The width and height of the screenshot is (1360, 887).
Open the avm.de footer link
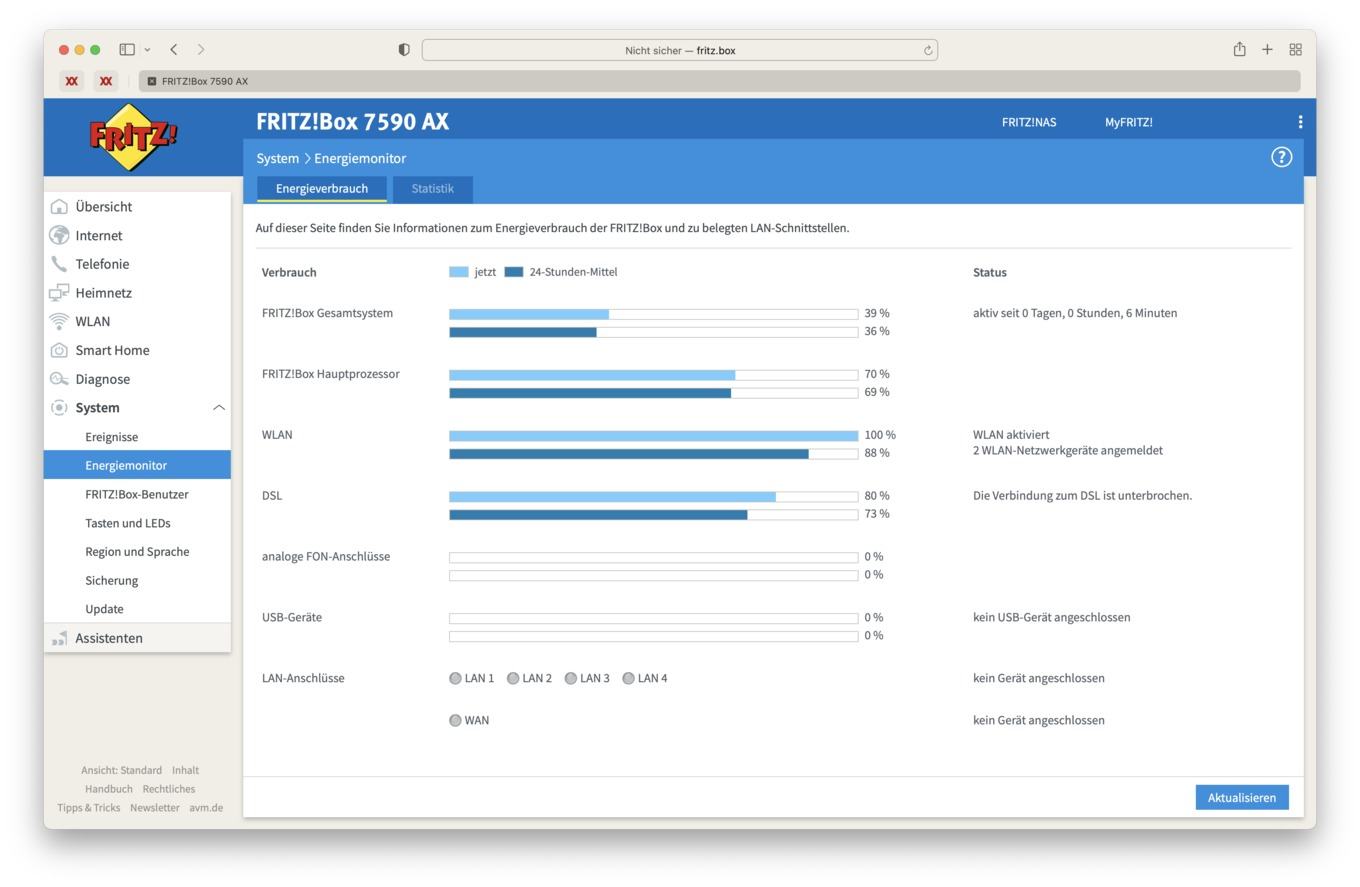click(206, 808)
